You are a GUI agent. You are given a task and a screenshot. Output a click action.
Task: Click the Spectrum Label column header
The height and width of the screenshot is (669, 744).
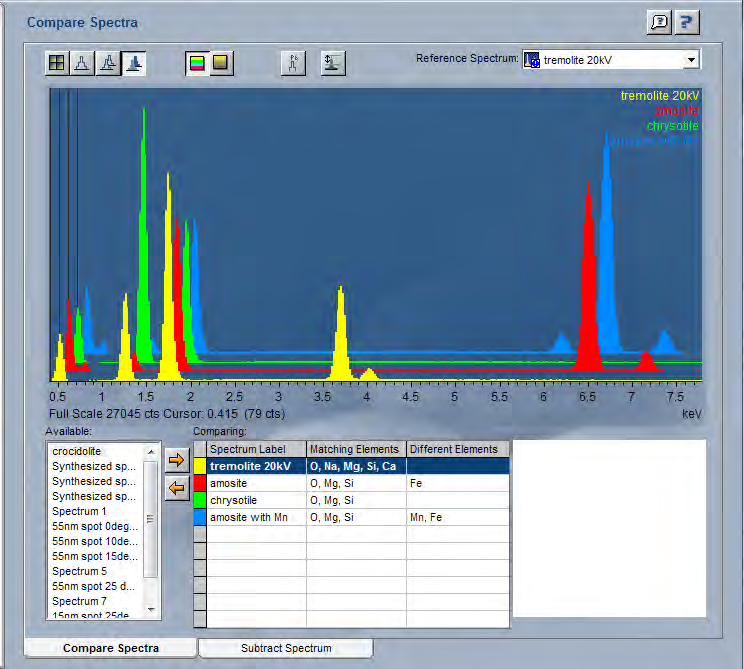(x=256, y=449)
